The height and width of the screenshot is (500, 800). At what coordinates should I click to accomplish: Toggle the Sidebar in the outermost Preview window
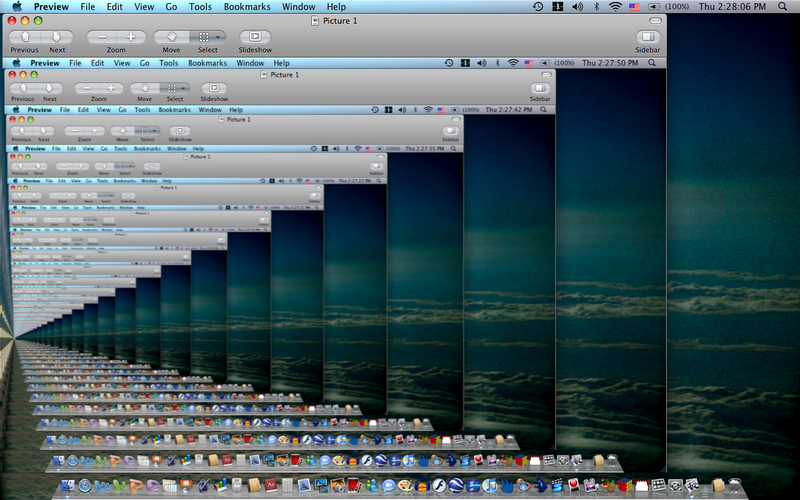click(648, 36)
